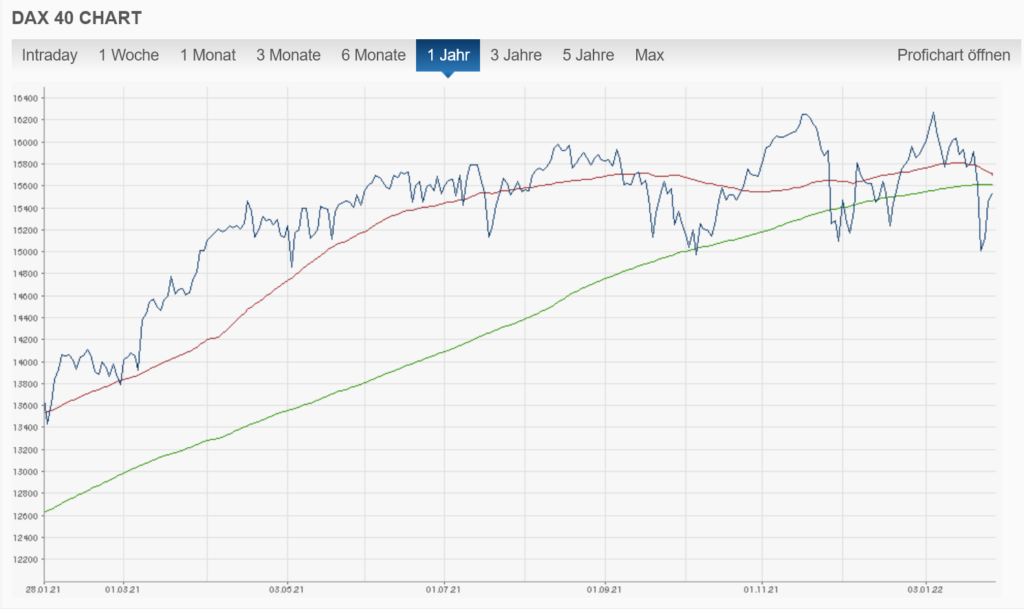Click the green line's leftmost starting point

(x=46, y=512)
